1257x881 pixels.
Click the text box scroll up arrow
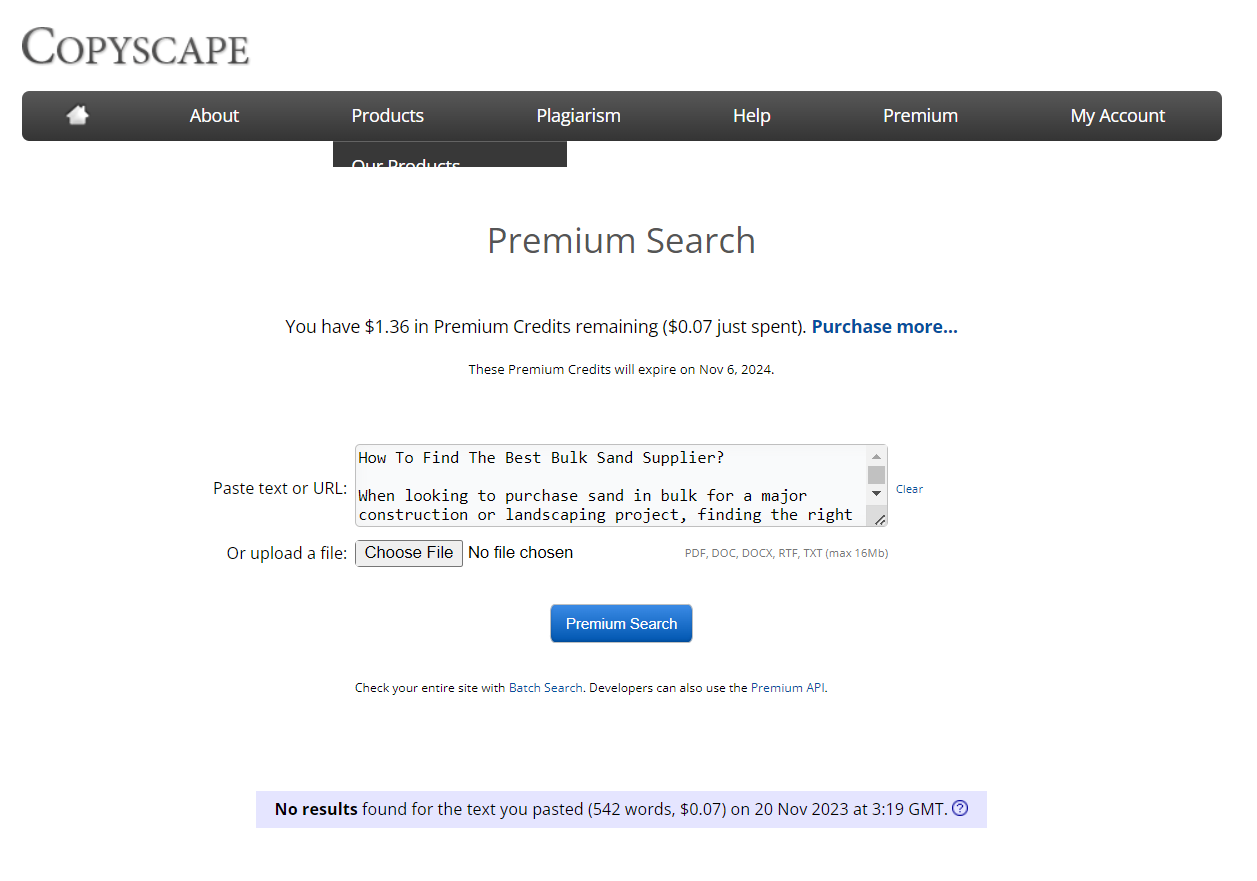click(x=876, y=456)
